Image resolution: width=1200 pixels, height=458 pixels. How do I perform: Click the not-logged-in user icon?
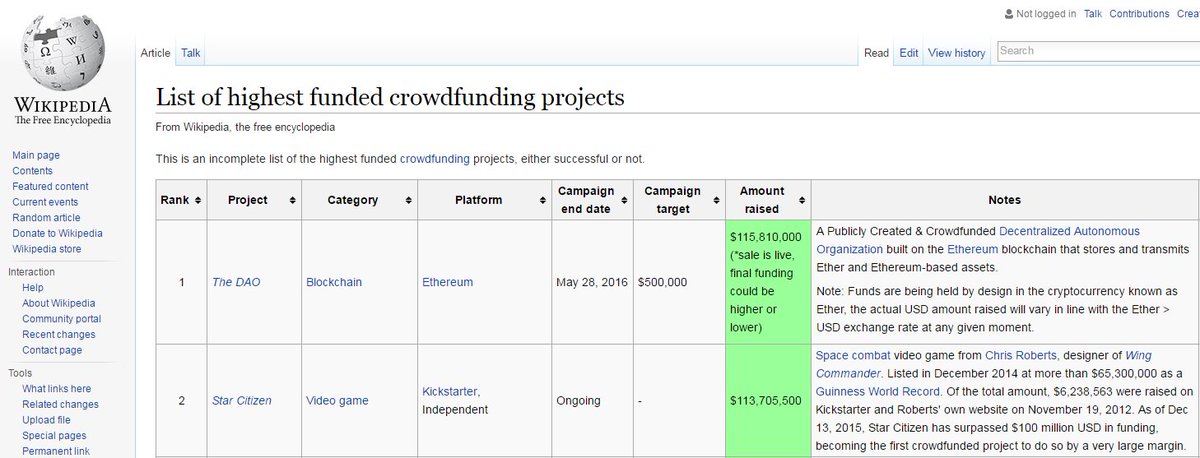point(1007,14)
